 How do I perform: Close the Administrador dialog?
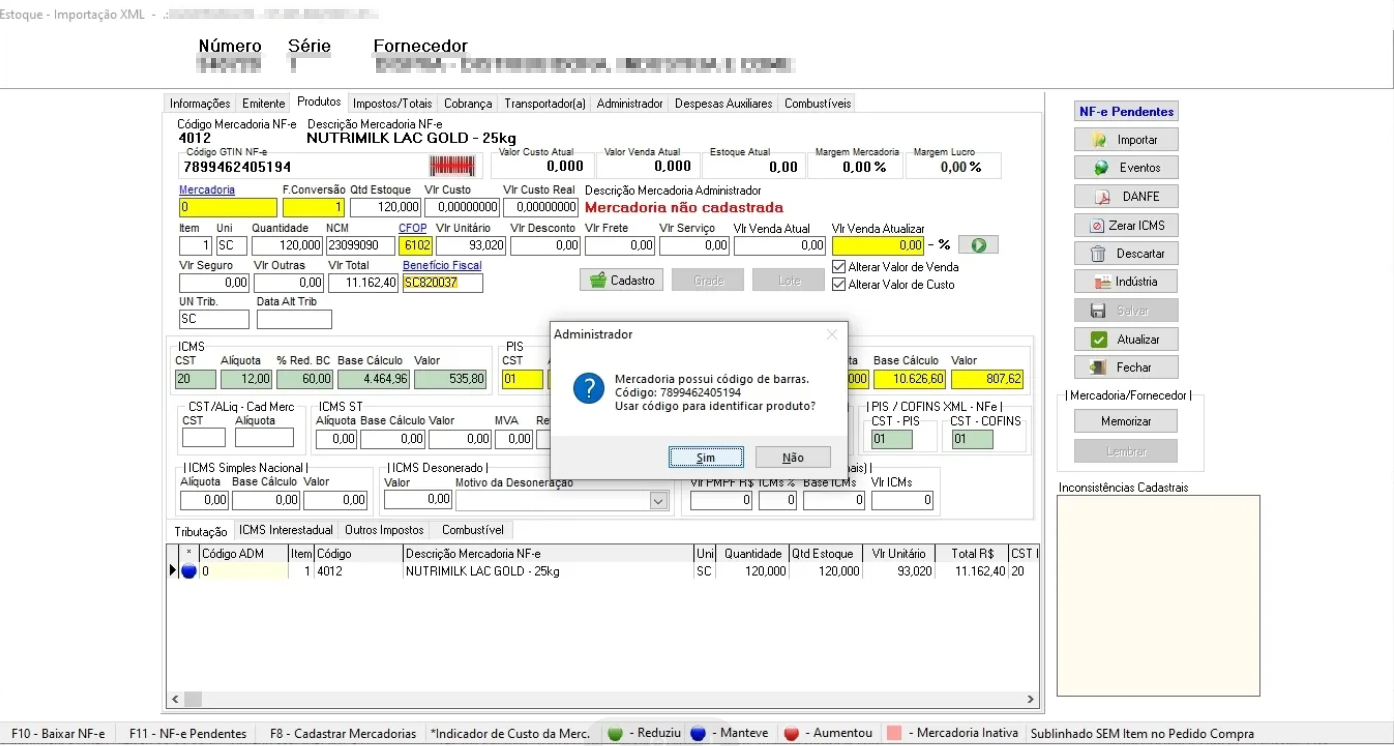click(x=832, y=334)
